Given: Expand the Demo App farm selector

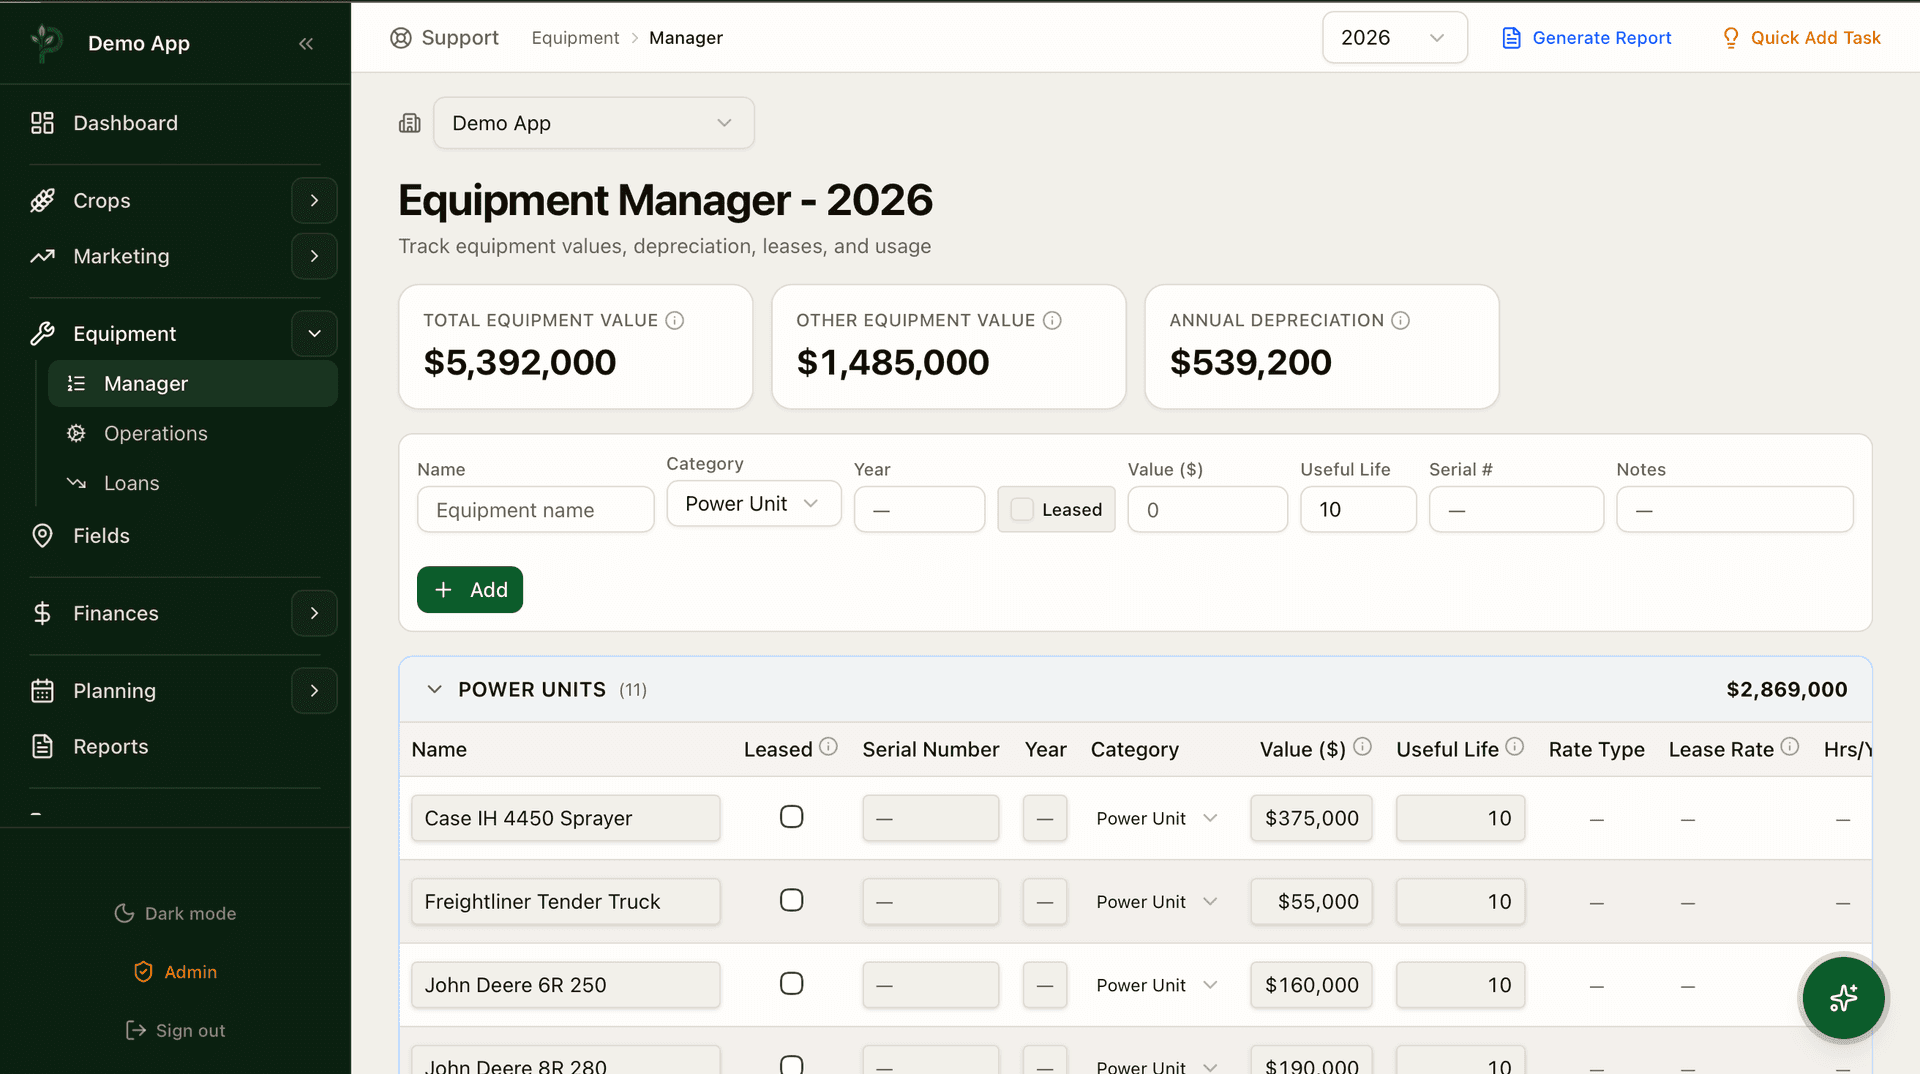Looking at the screenshot, I should pos(593,123).
